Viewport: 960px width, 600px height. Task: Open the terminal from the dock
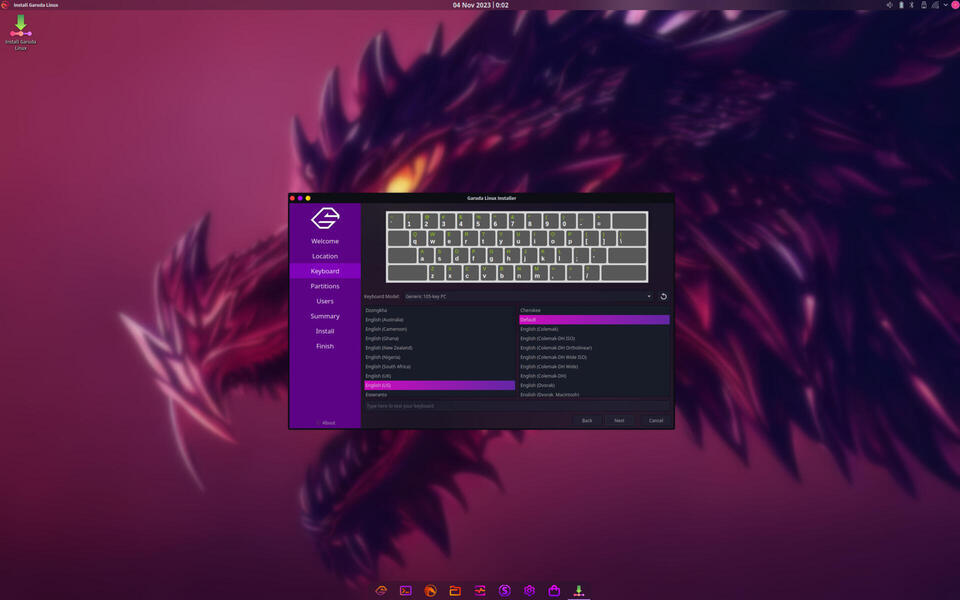point(405,590)
